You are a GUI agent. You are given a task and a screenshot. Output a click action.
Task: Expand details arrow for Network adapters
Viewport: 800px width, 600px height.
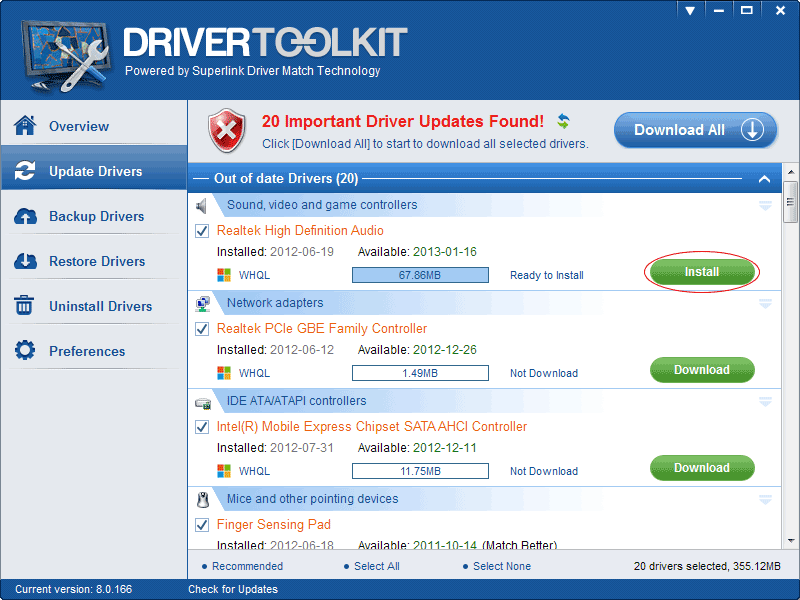[x=765, y=304]
